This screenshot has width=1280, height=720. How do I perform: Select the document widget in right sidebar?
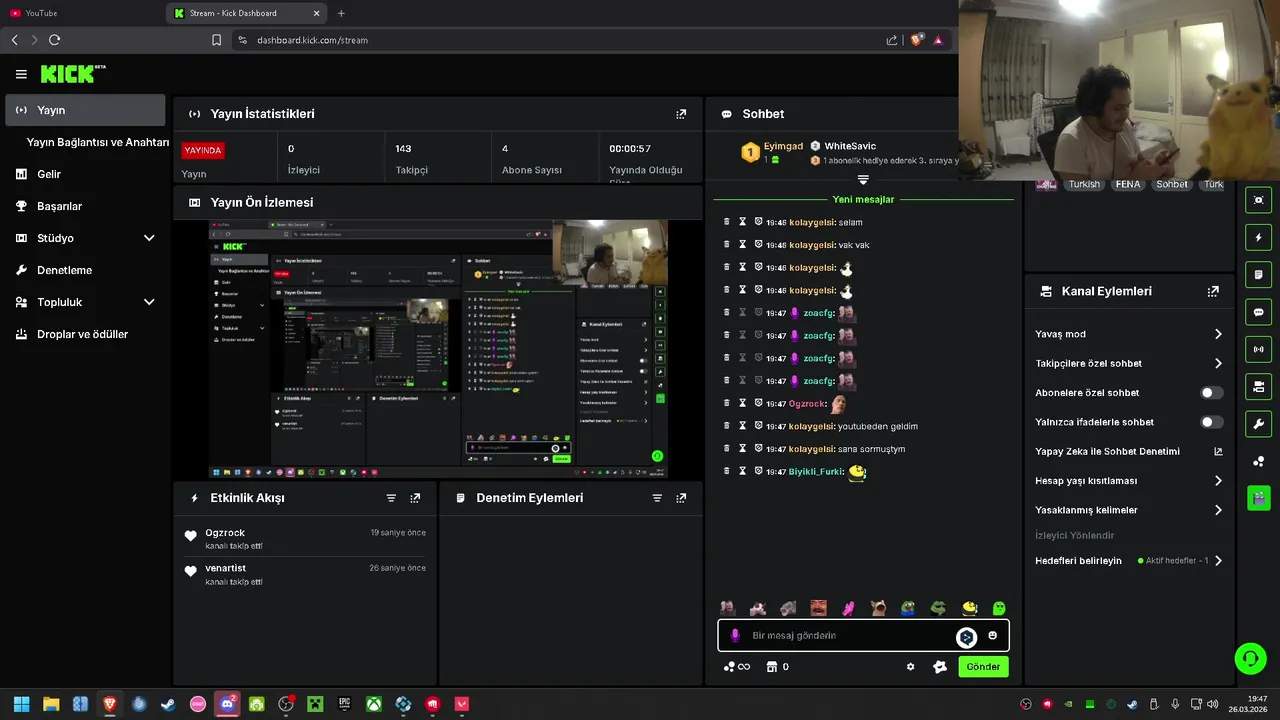point(1258,275)
